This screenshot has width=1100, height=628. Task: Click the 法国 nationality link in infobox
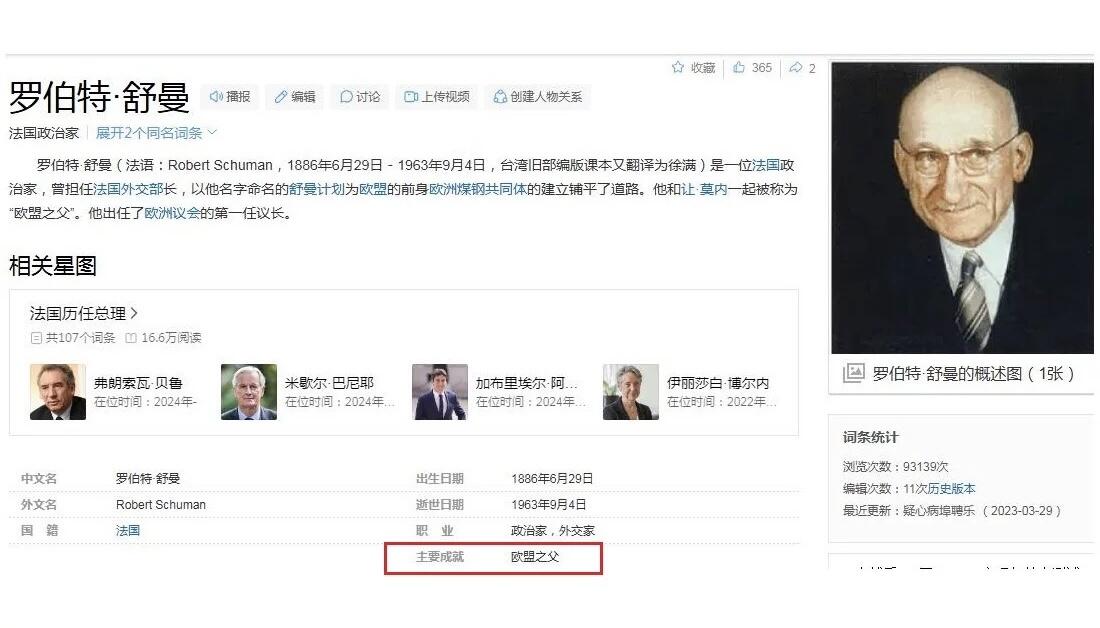[128, 530]
